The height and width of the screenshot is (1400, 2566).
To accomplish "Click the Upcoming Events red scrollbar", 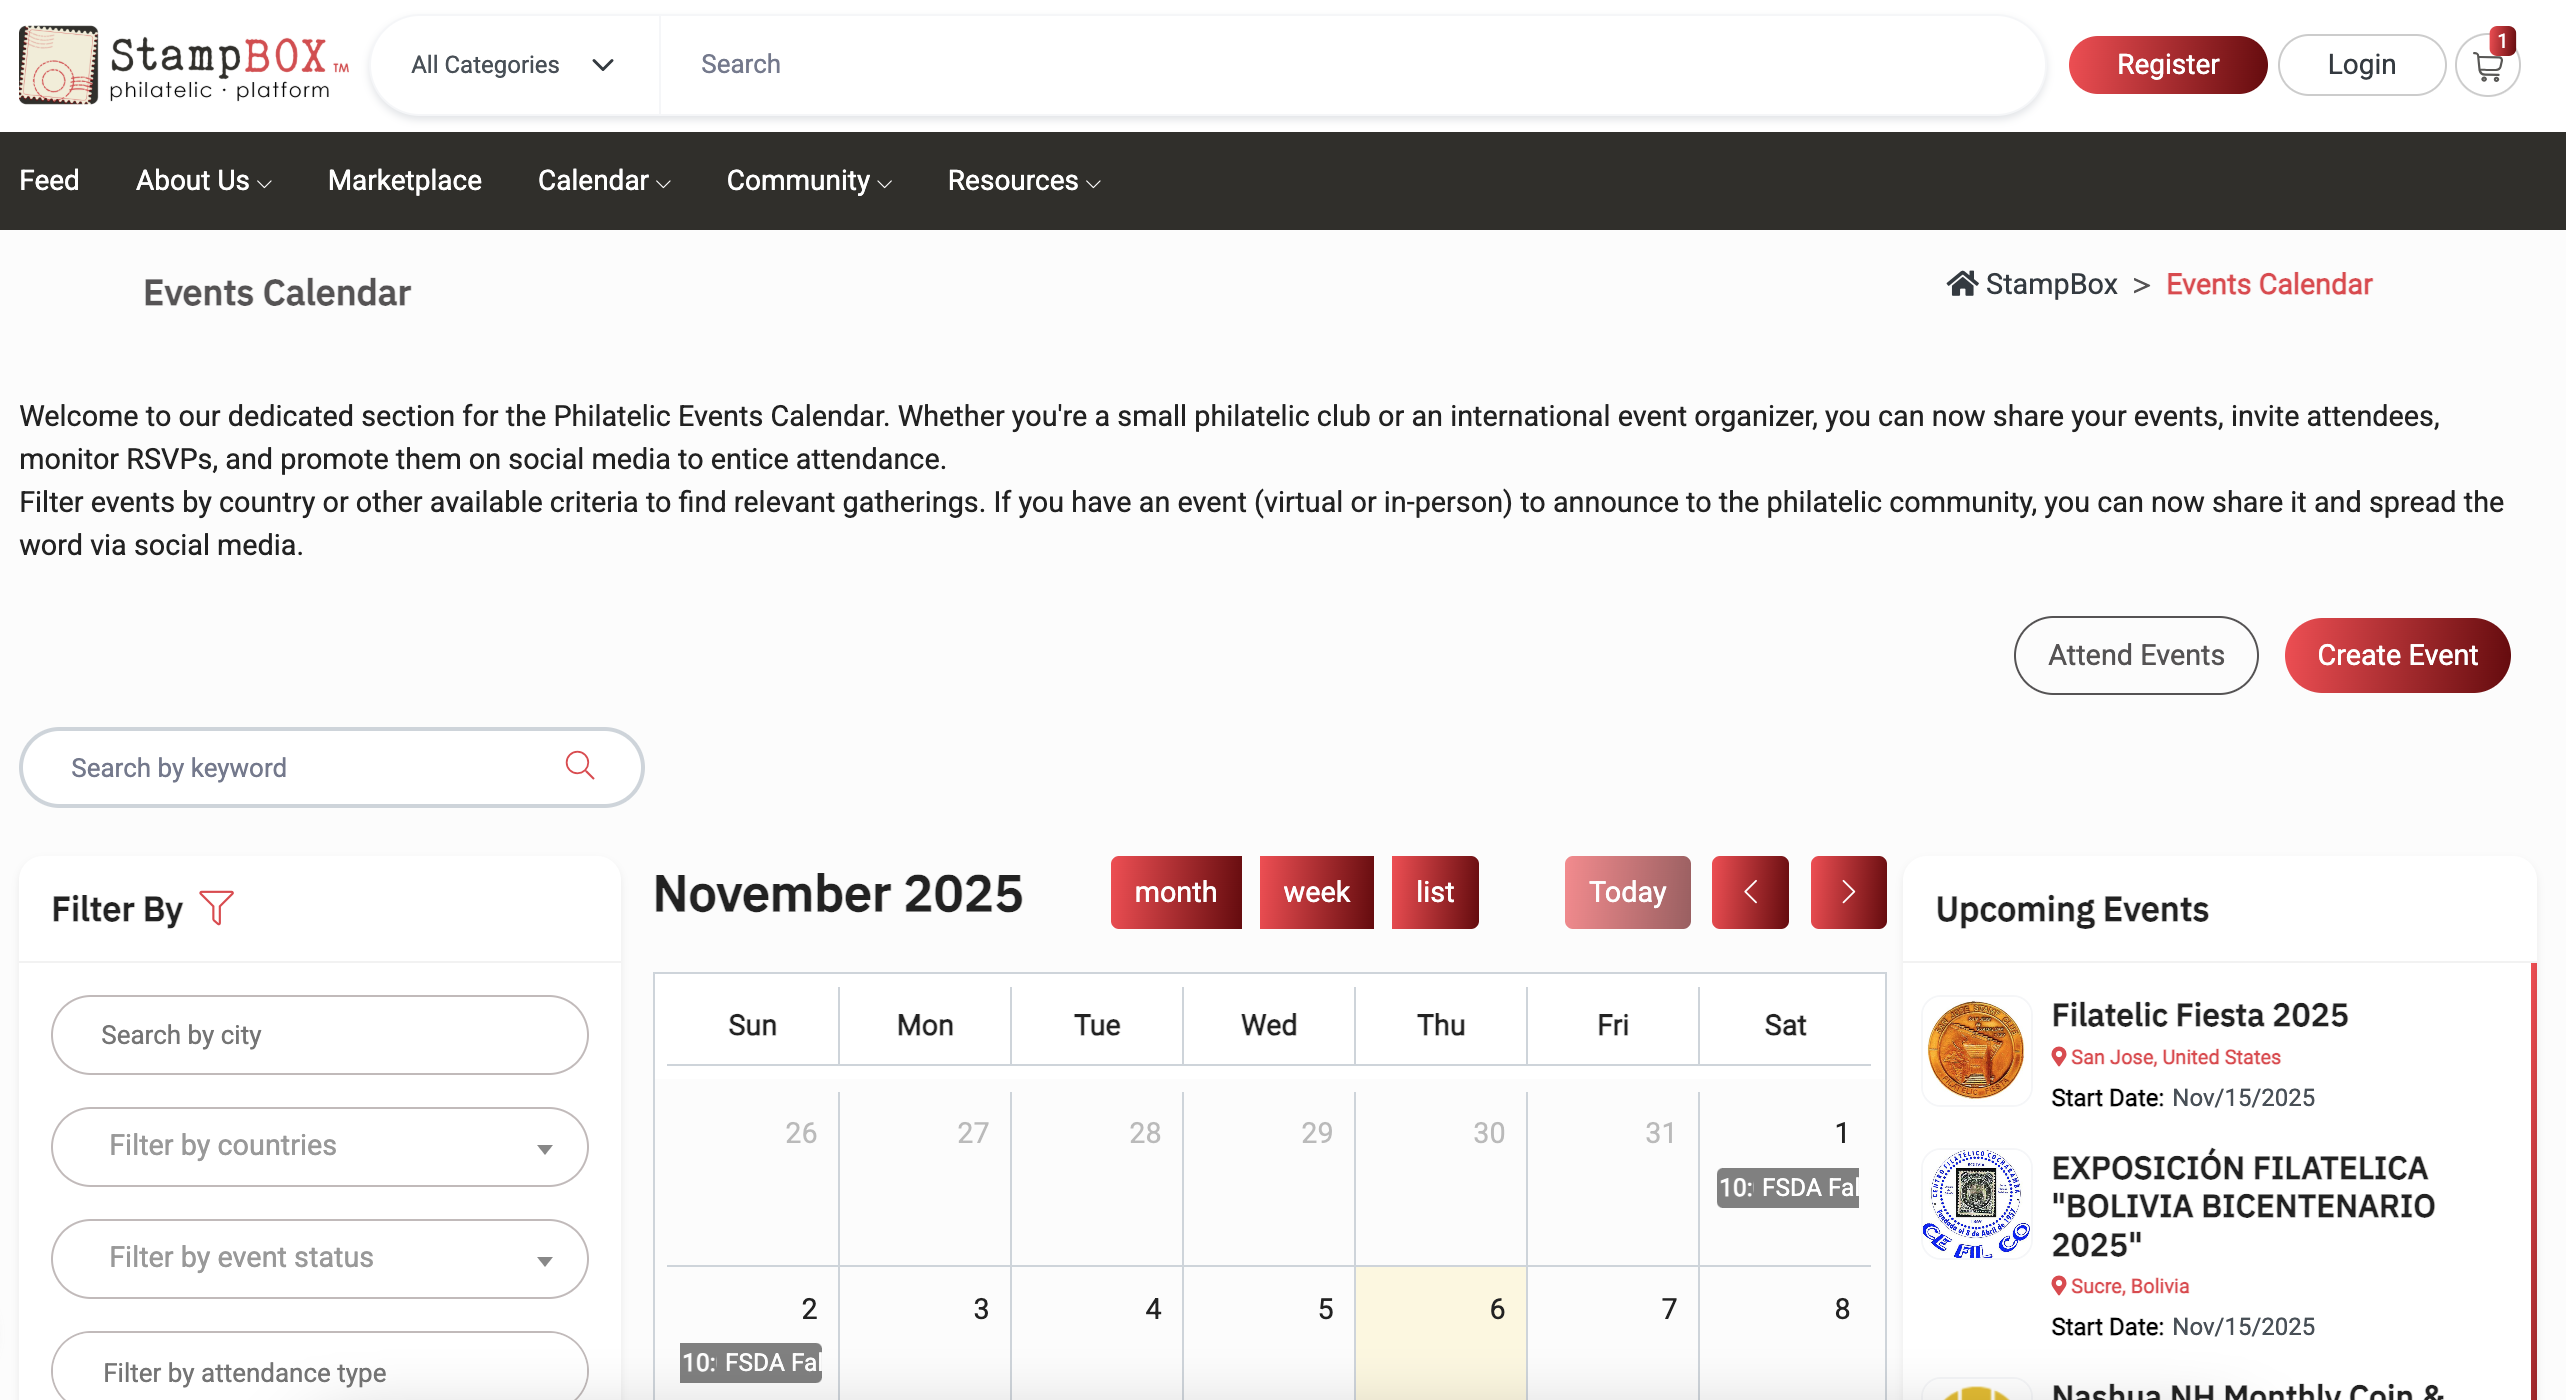I will tap(2534, 1180).
